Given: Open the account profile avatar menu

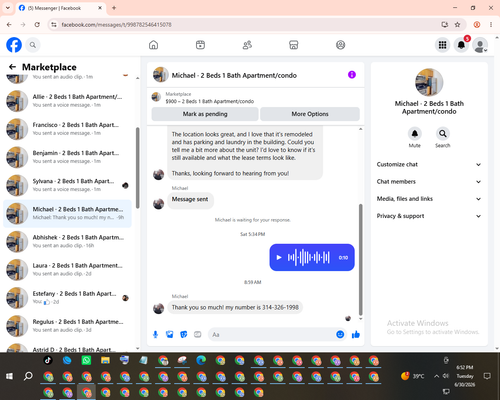Looking at the screenshot, I should (480, 45).
